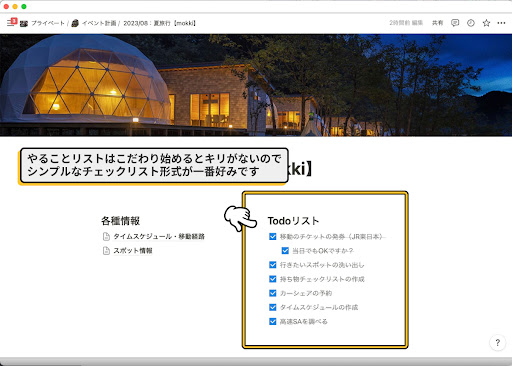
Task: Open the スポット情報 page icon
Action: (106, 251)
